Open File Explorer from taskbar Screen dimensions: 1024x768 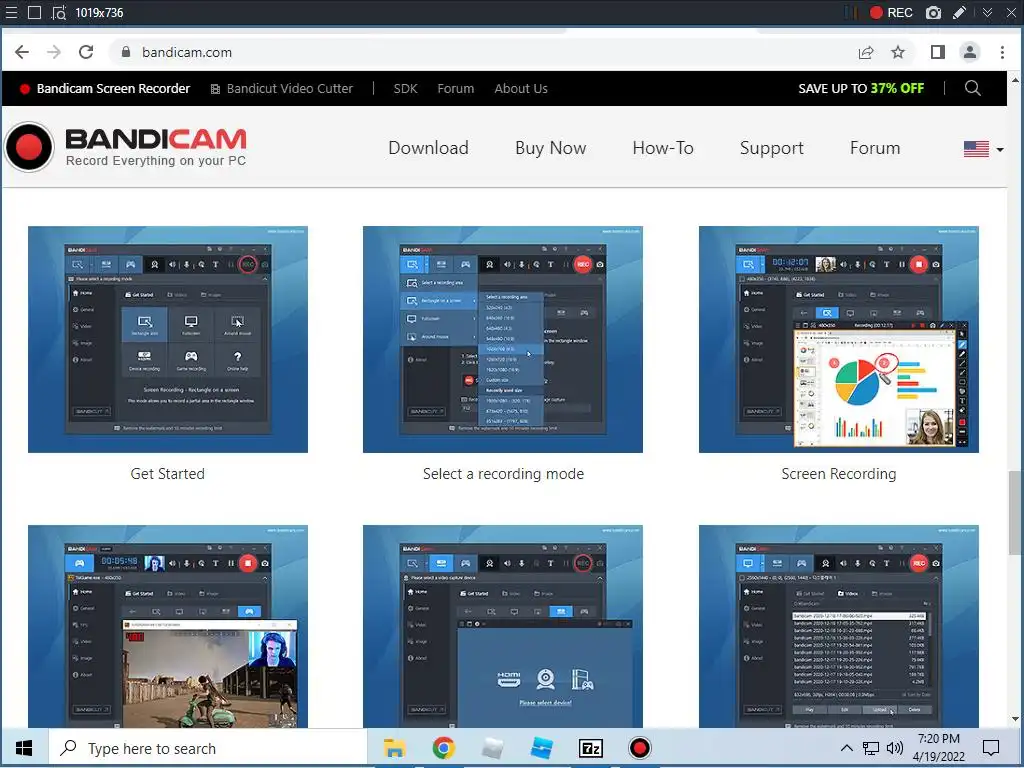(x=394, y=748)
